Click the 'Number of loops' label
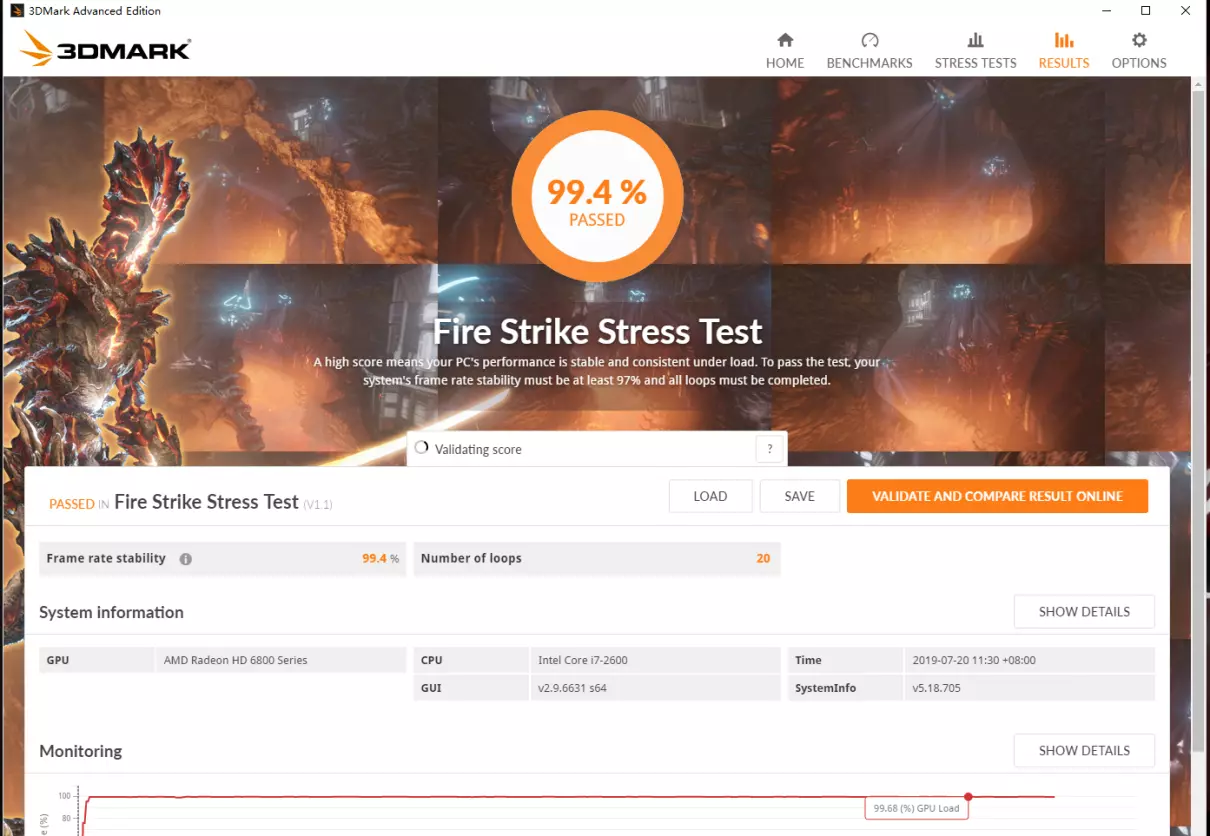 [471, 558]
